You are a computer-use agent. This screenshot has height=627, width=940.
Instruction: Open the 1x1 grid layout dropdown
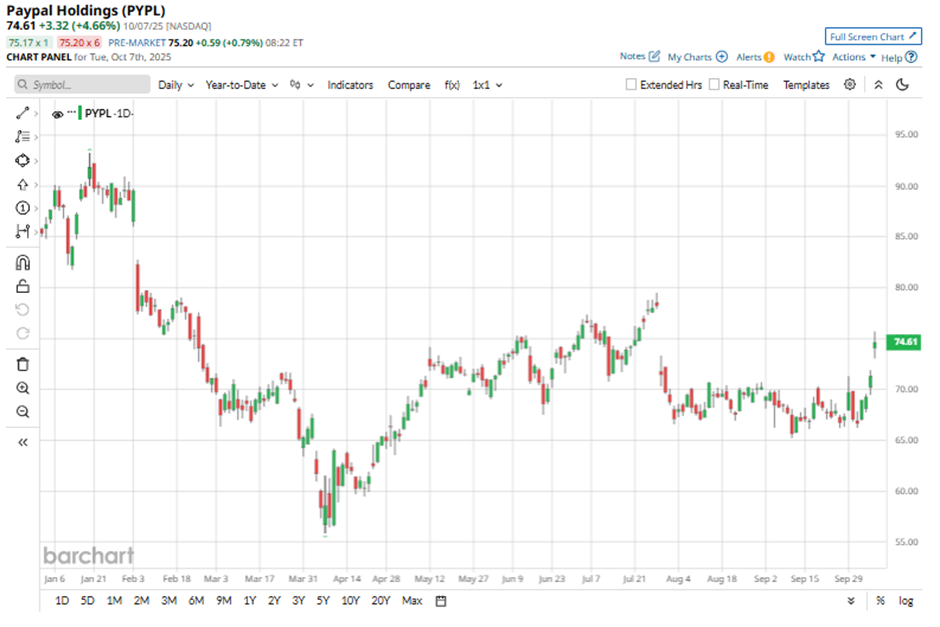[x=487, y=85]
